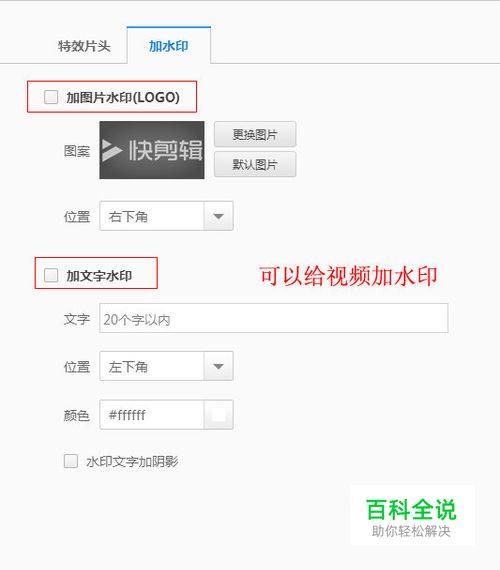Select the 加水印 tab
Image resolution: width=500 pixels, height=570 pixels.
[169, 46]
